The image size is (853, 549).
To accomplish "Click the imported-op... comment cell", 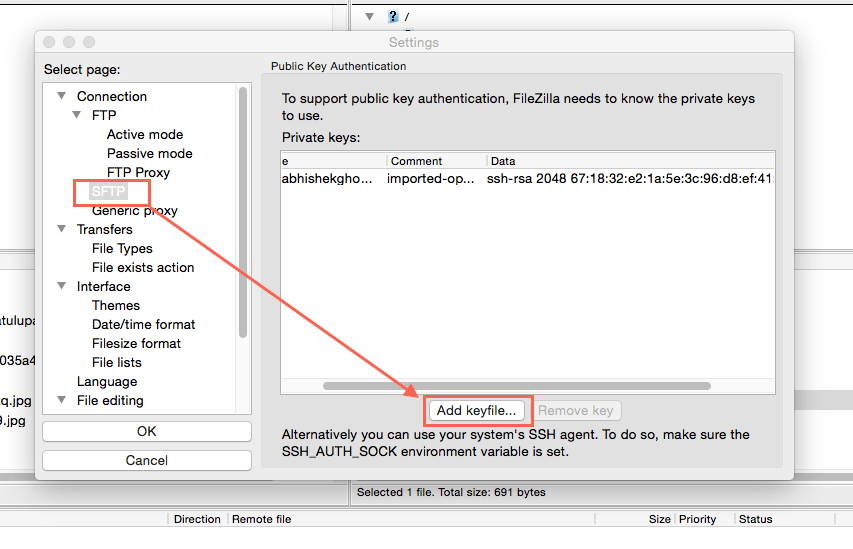I will click(x=430, y=178).
